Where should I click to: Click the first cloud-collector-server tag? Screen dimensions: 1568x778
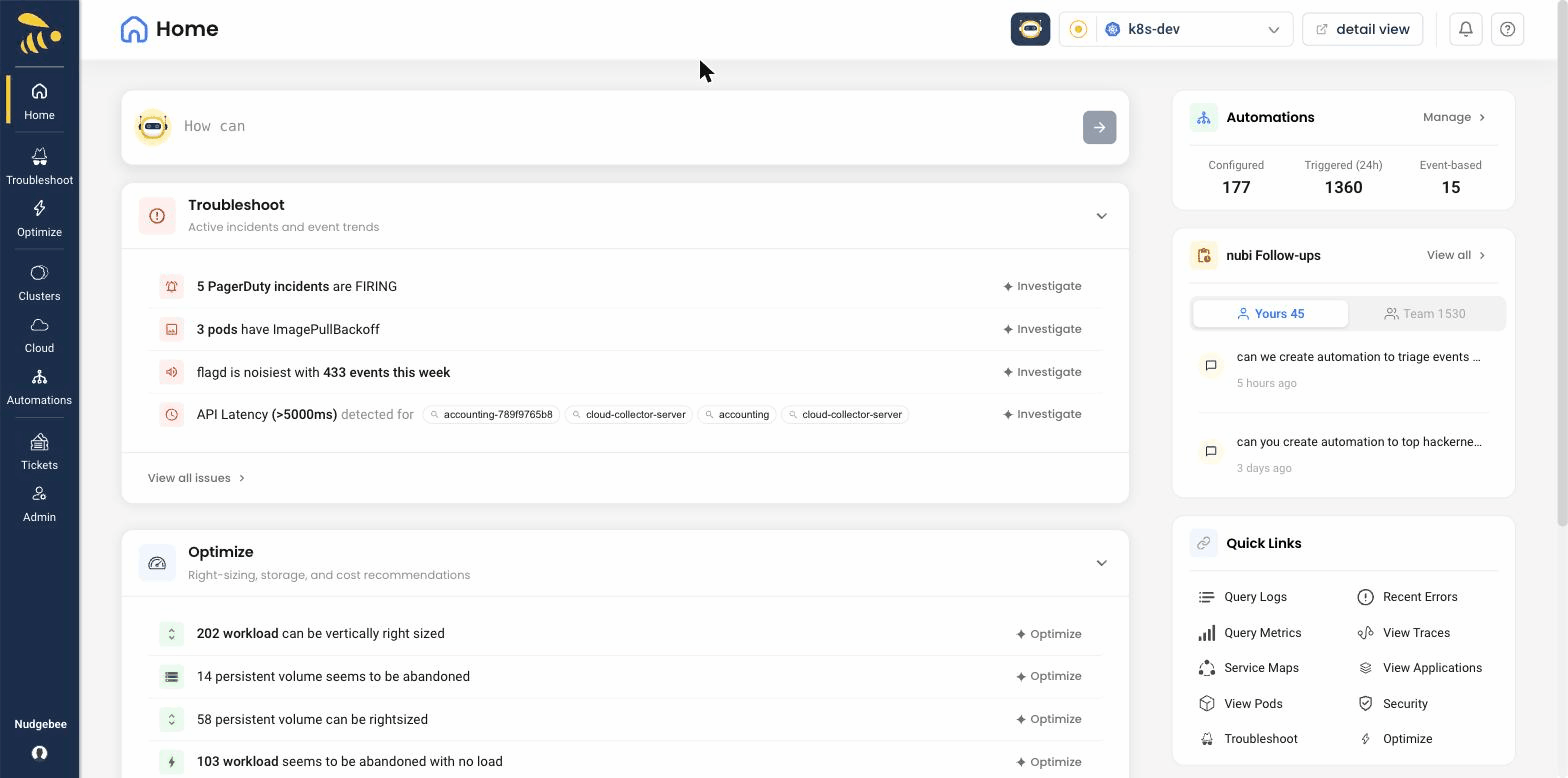pyautogui.click(x=629, y=414)
